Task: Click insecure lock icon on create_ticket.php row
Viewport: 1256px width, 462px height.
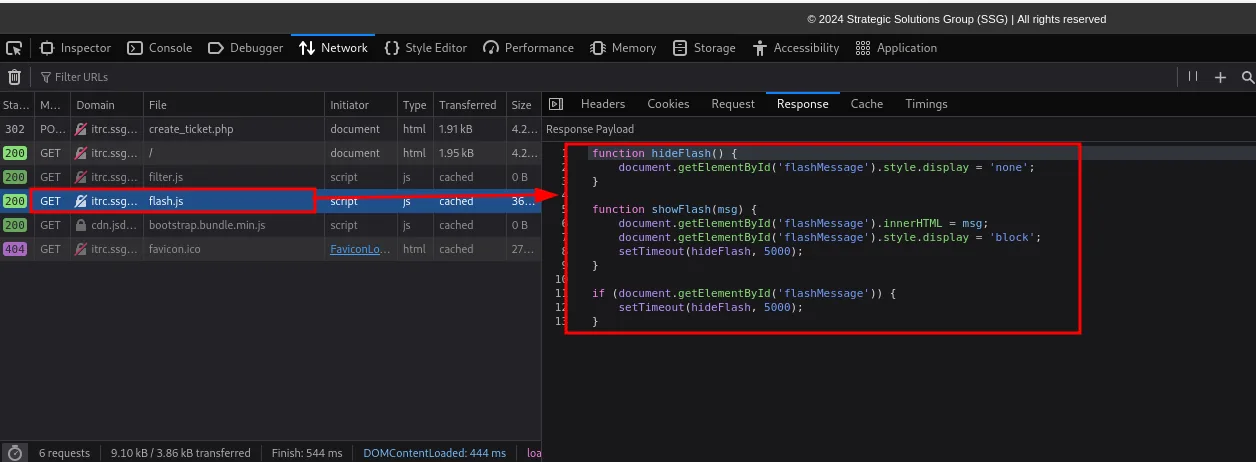Action: coord(81,129)
